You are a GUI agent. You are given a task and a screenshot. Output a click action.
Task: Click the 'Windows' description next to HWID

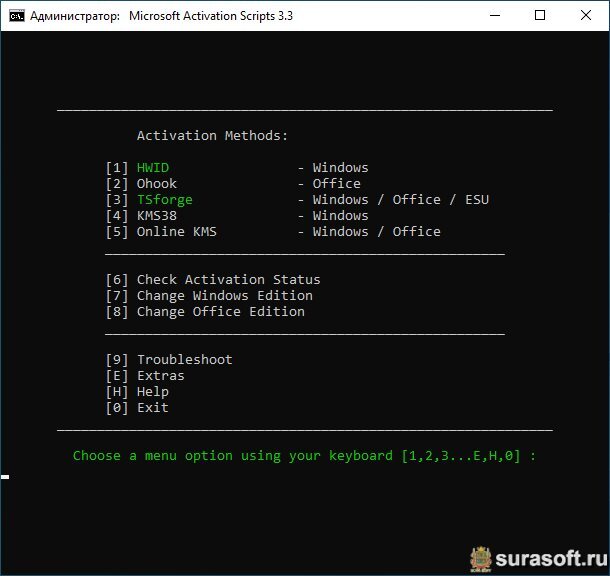point(340,168)
